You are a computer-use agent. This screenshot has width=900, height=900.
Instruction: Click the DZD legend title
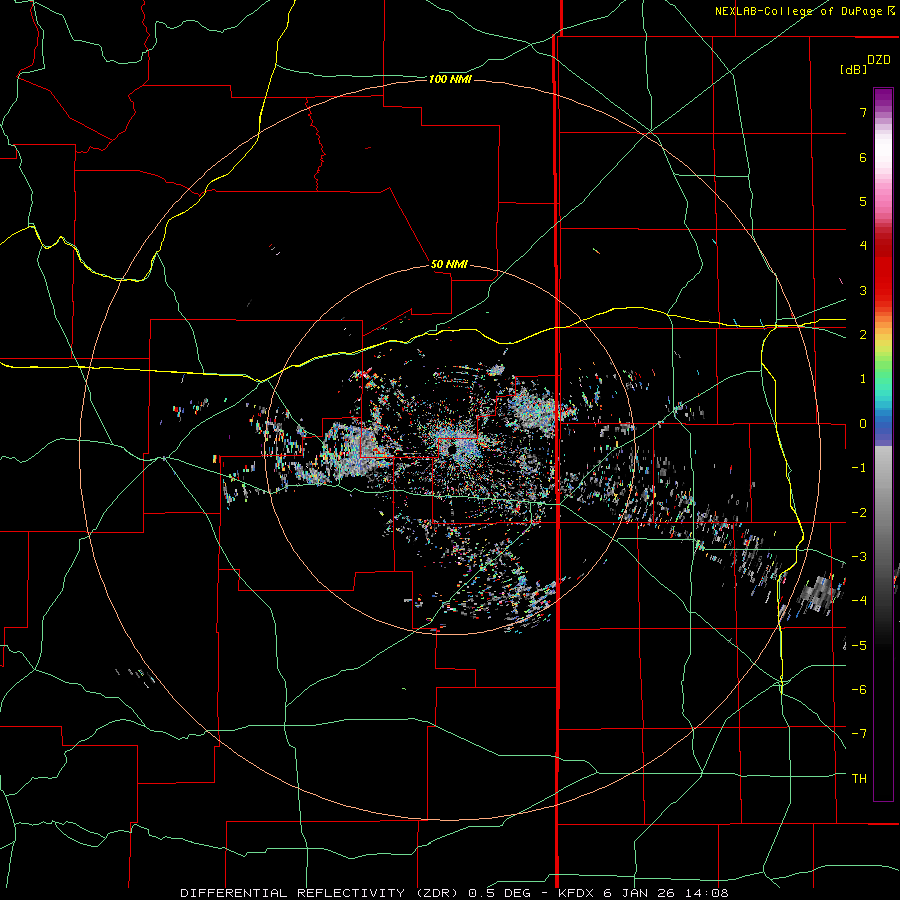tap(879, 60)
